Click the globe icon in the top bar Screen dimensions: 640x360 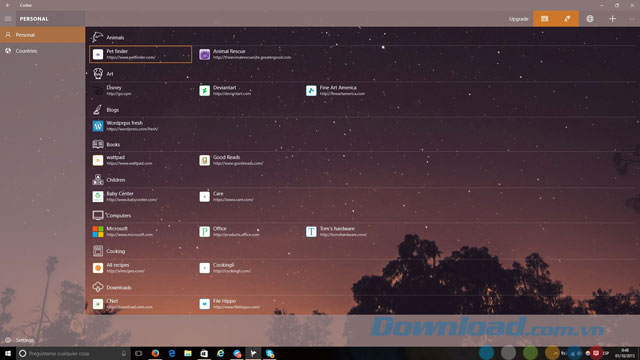[590, 19]
